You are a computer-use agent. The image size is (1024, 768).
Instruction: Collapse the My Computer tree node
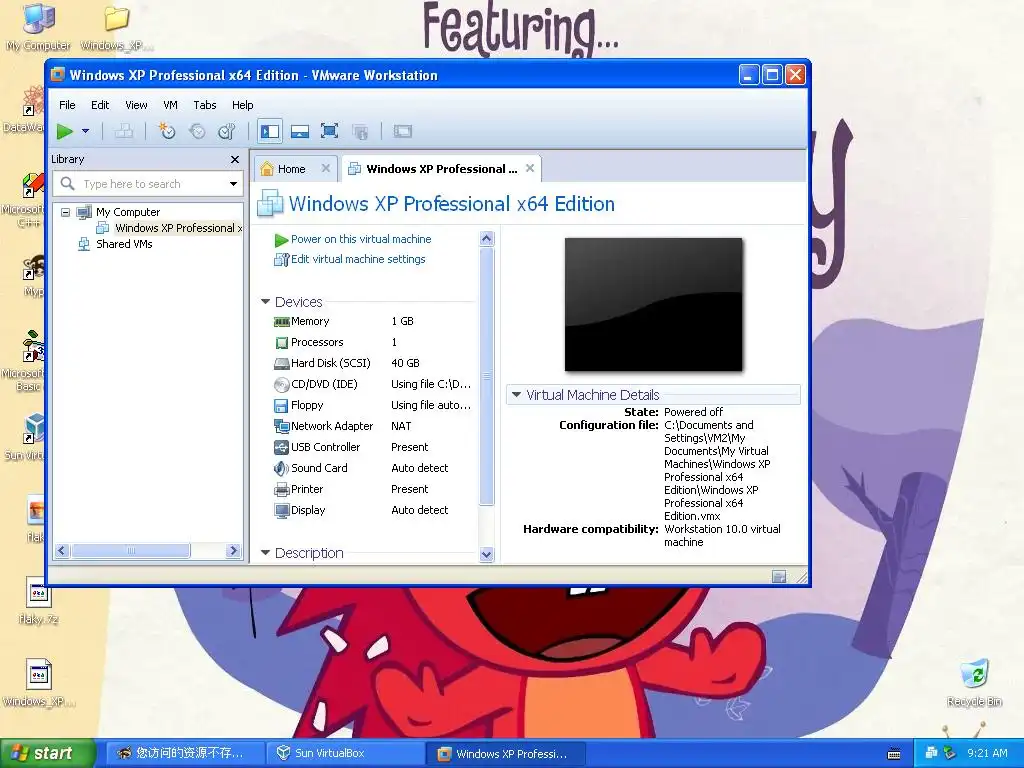point(65,212)
